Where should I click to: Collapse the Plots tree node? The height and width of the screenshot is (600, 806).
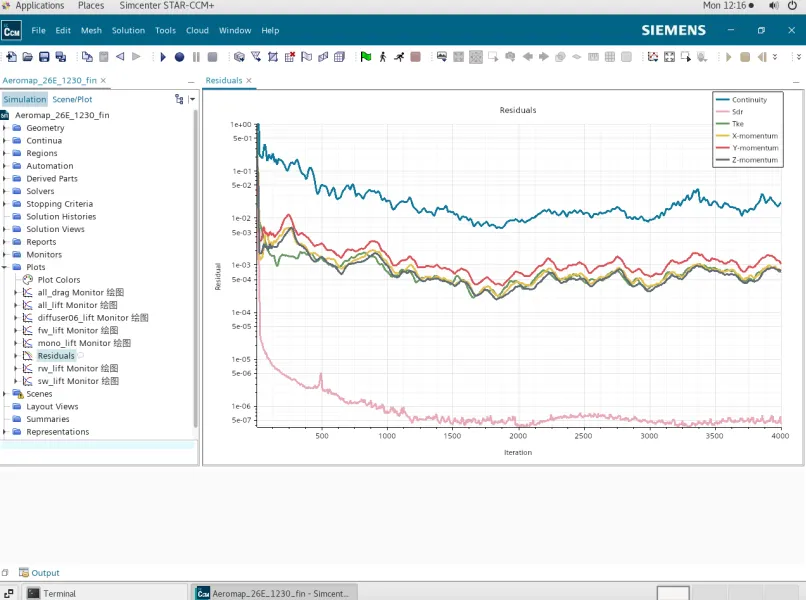pyautogui.click(x=5, y=268)
